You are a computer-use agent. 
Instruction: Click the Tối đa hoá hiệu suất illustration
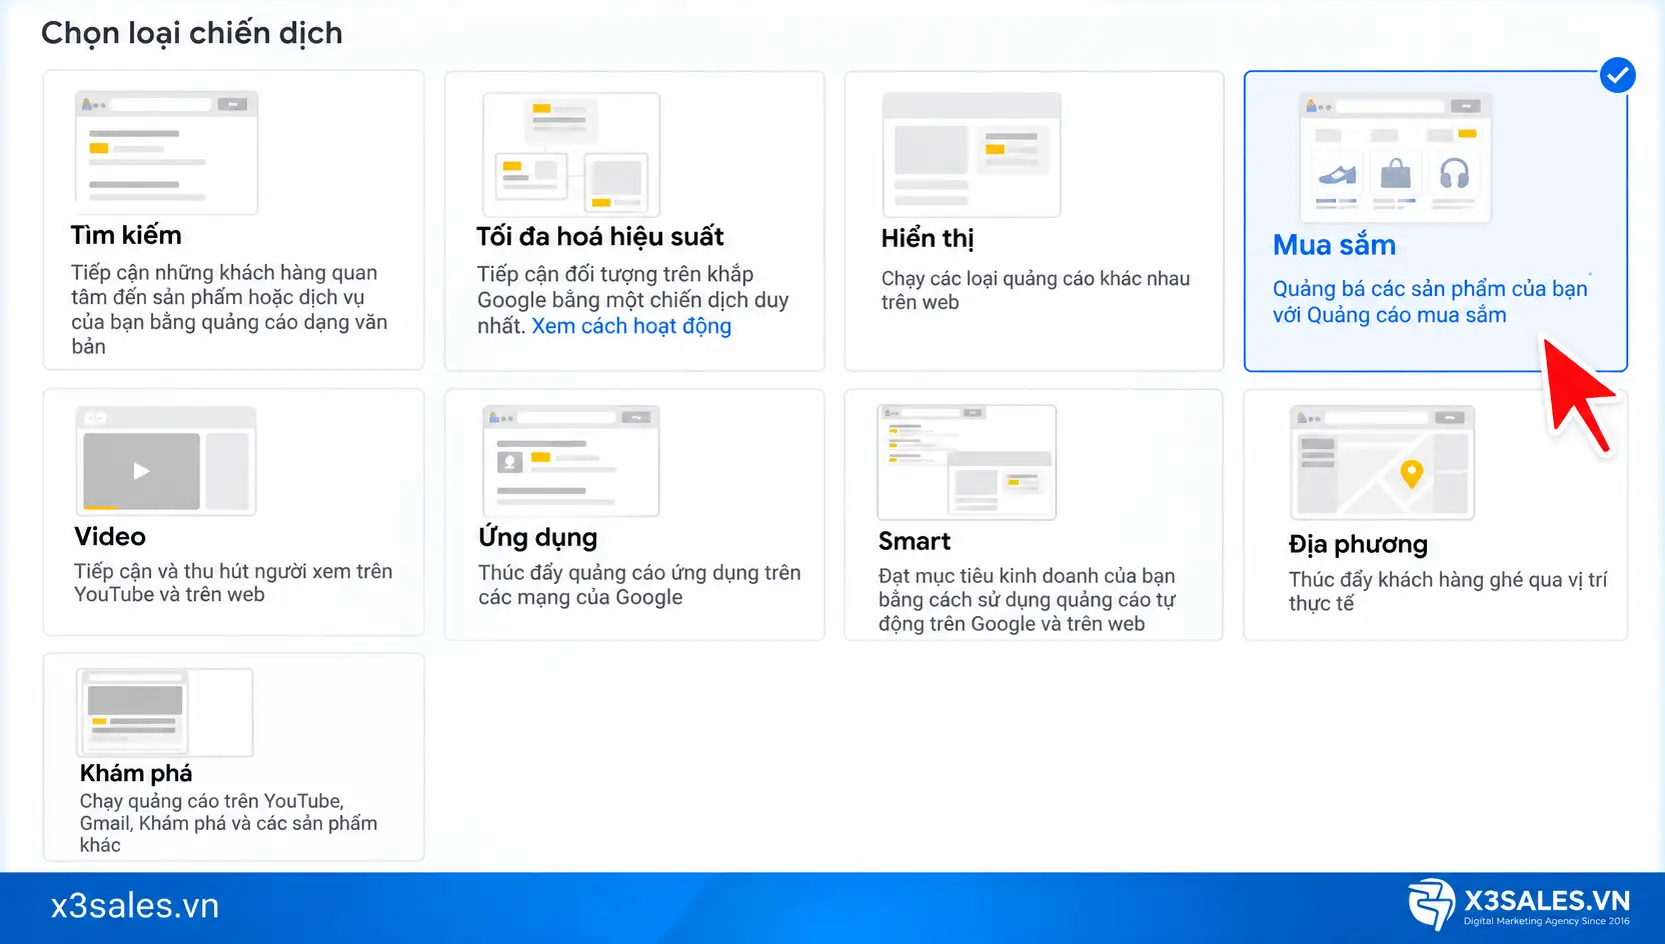click(x=571, y=155)
